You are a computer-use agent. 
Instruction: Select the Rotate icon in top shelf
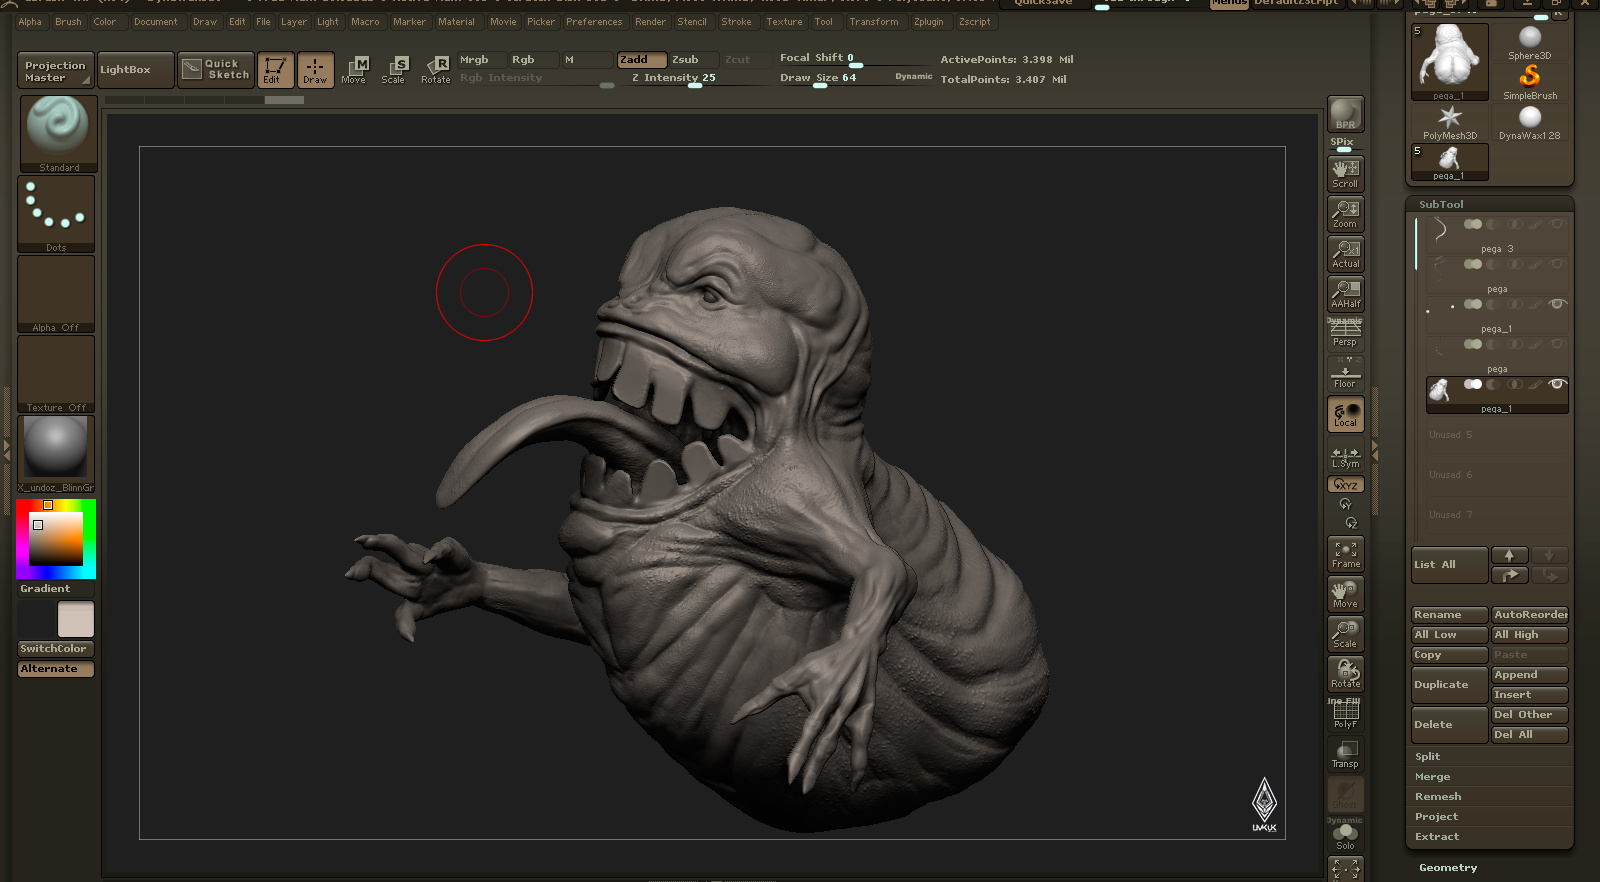(435, 69)
